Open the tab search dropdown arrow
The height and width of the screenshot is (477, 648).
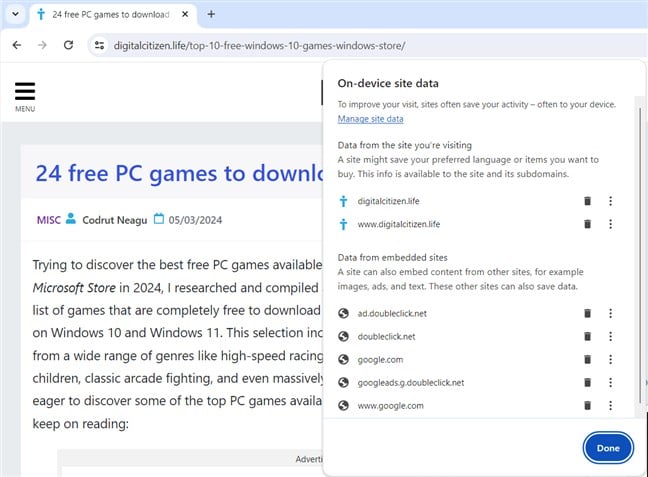pyautogui.click(x=15, y=14)
